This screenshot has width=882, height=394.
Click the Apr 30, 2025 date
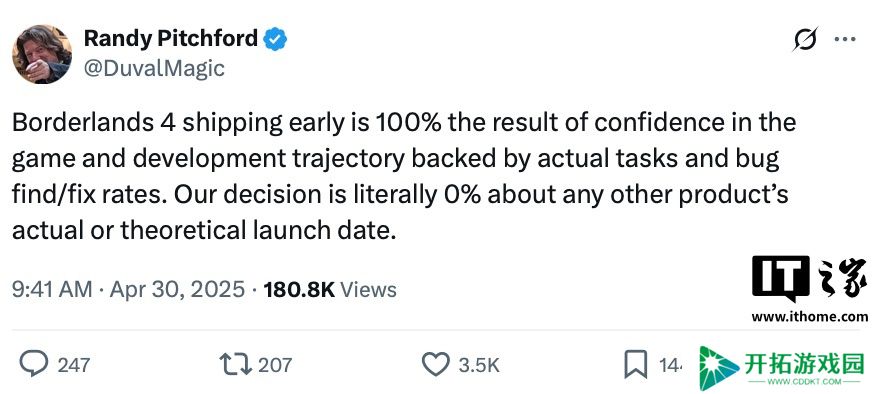point(177,289)
